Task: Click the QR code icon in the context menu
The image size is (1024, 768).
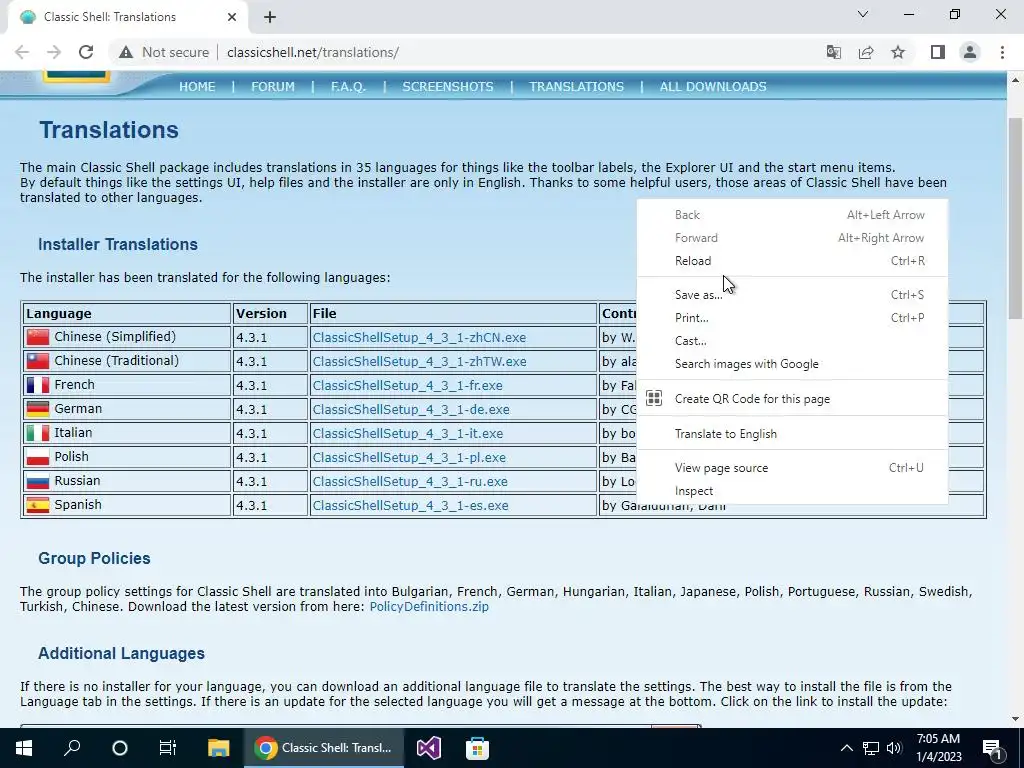Action: pos(654,398)
